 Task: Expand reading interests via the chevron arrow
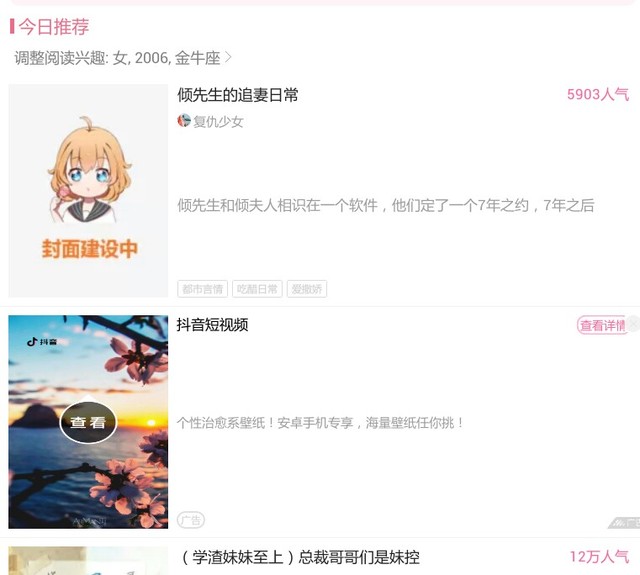point(228,58)
